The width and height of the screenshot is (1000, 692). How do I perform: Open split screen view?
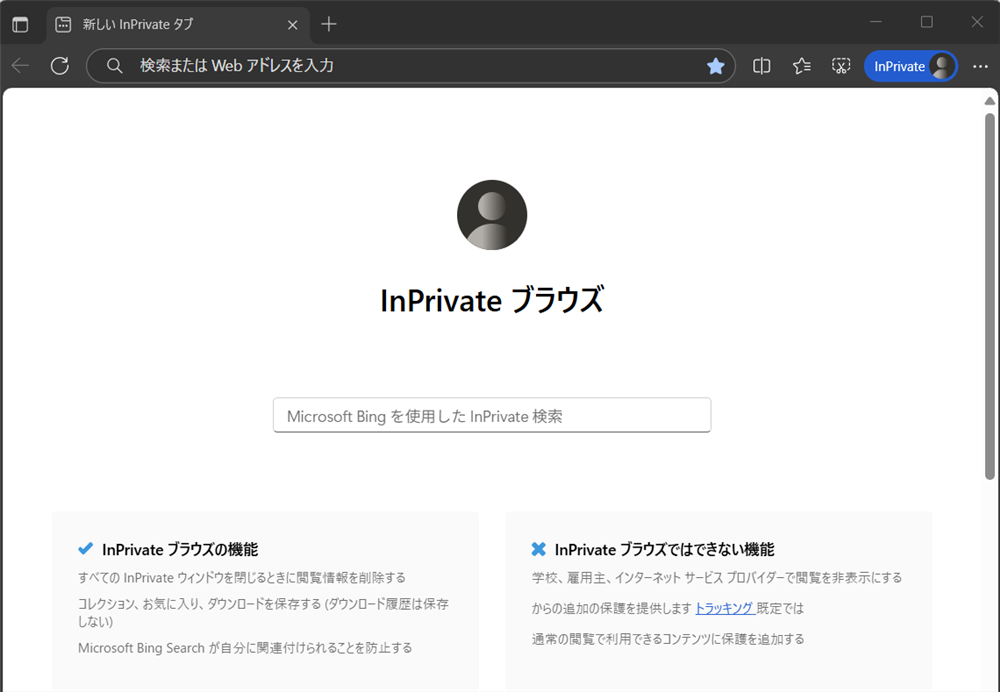coord(761,65)
